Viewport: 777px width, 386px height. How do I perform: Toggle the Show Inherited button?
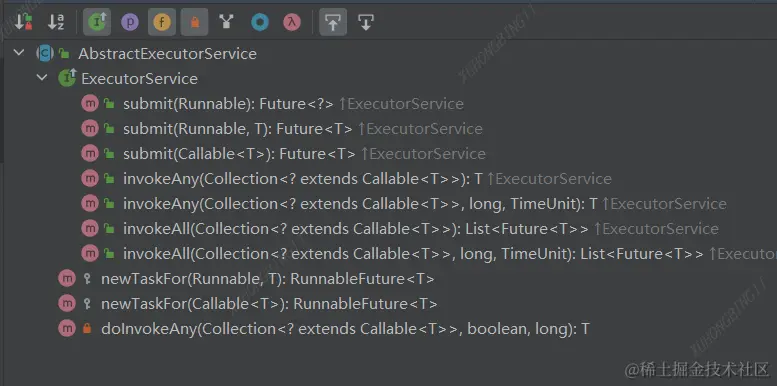tap(97, 22)
